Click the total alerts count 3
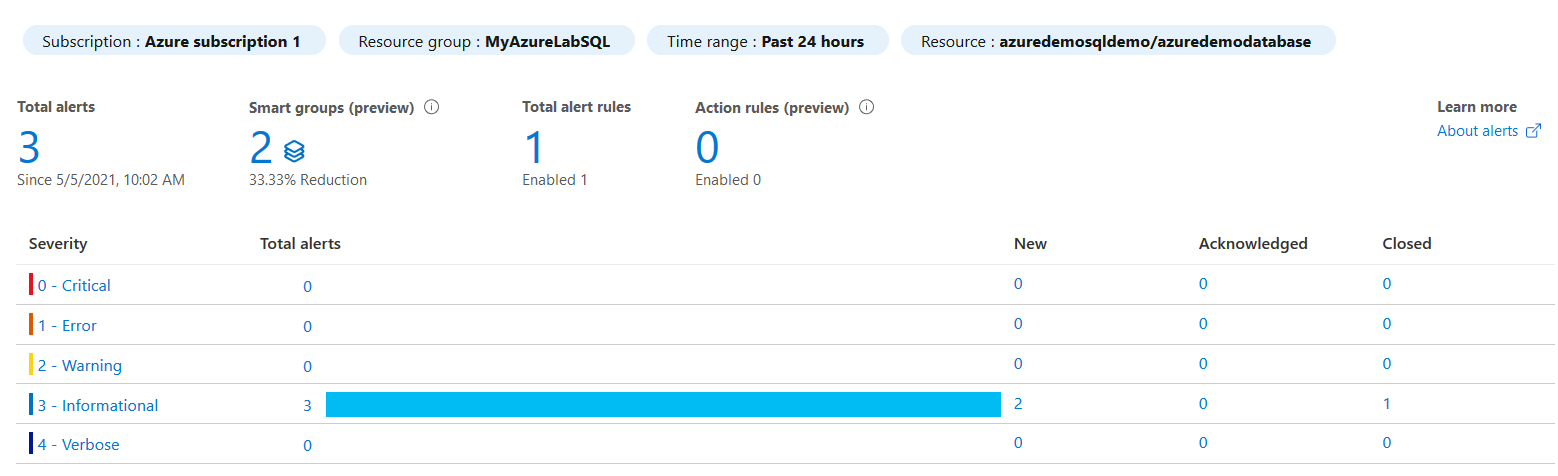This screenshot has width=1558, height=476. 29,148
